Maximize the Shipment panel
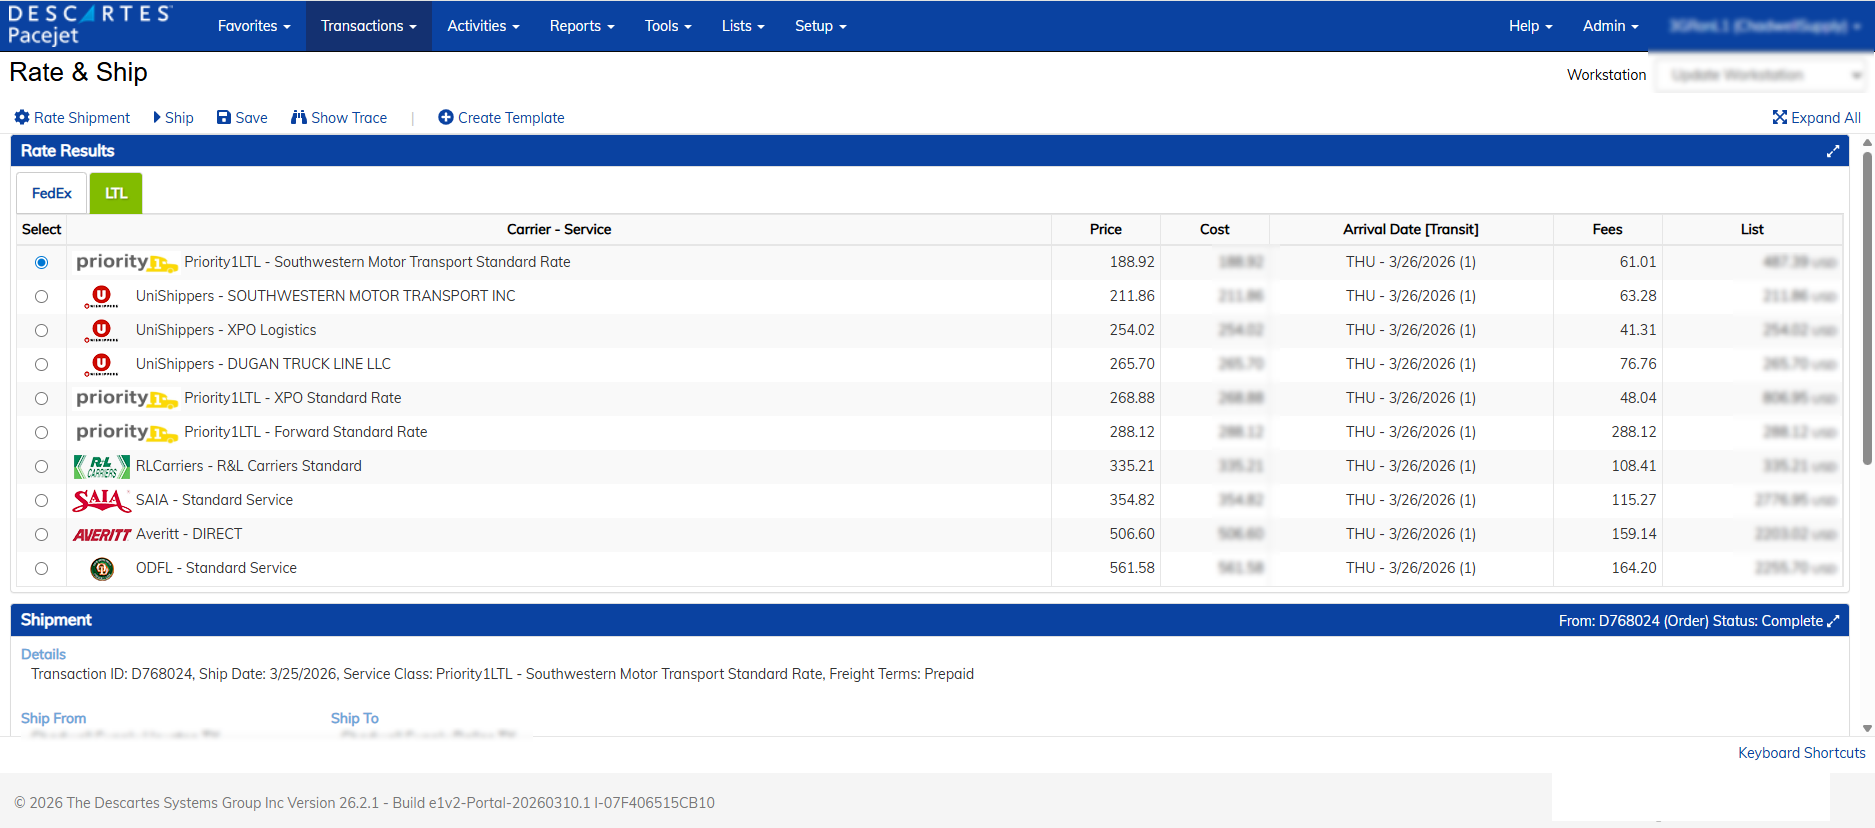The width and height of the screenshot is (1875, 828). 1833,621
